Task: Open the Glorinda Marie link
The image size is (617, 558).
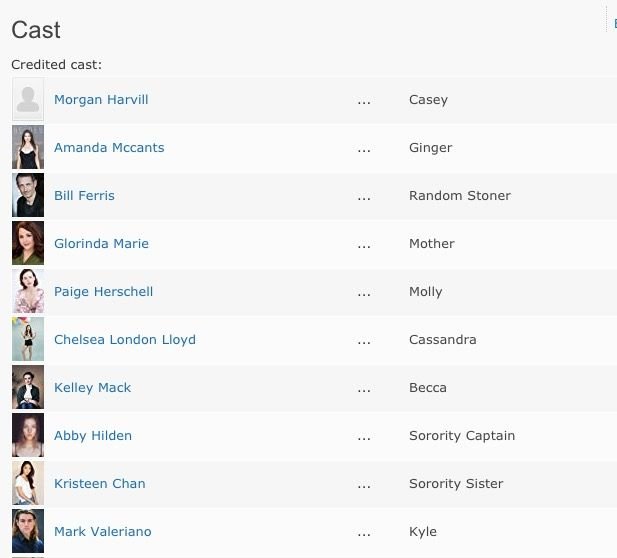Action: 101,244
